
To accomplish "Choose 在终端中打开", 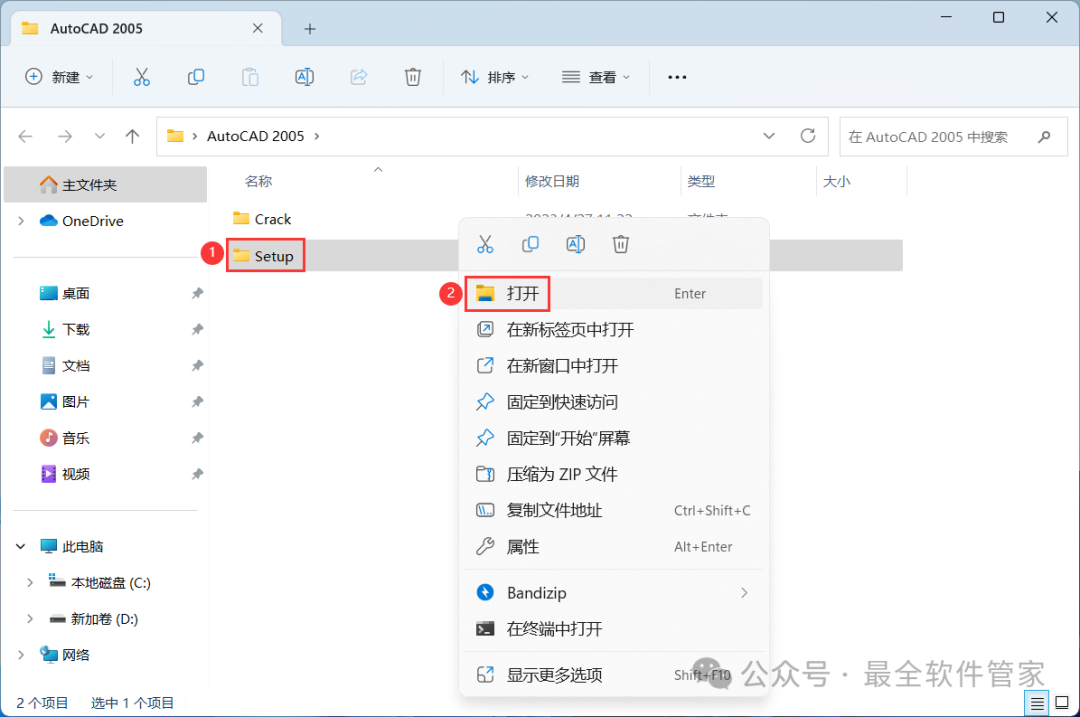I will click(x=614, y=629).
